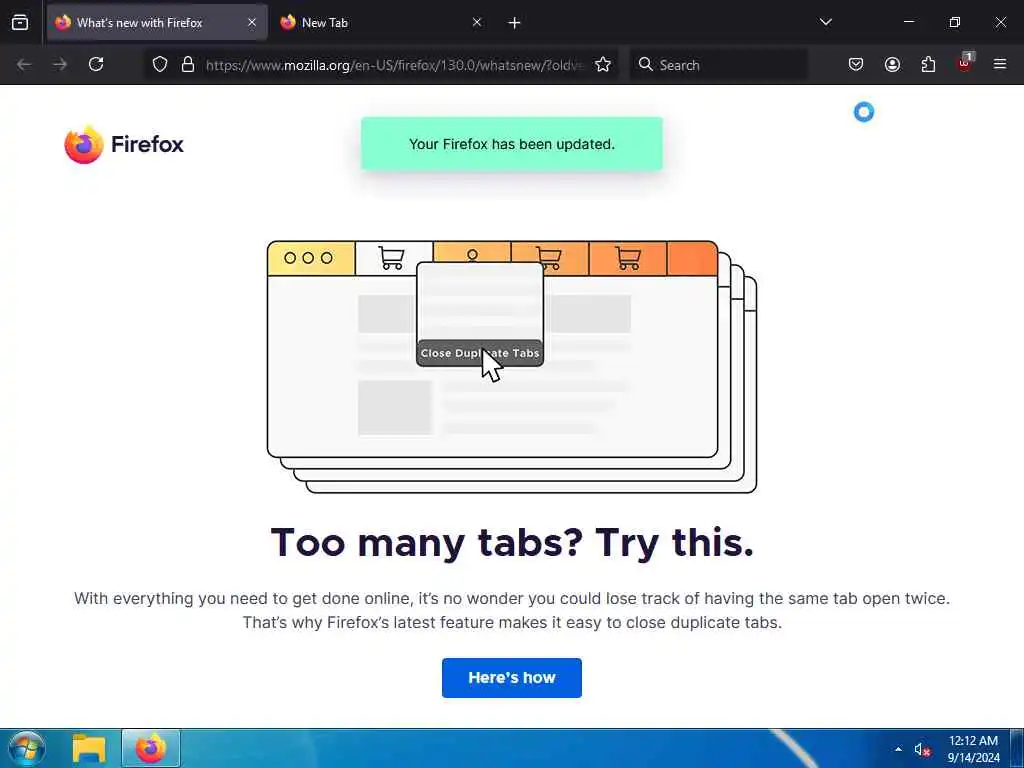This screenshot has width=1024, height=768.
Task: Reload the current page
Action: pos(96,64)
